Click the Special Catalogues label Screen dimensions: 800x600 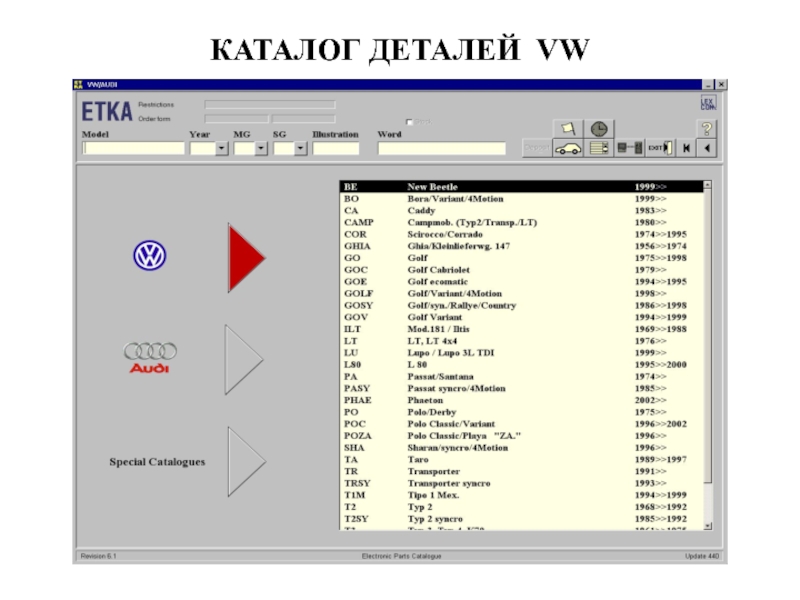pos(157,462)
